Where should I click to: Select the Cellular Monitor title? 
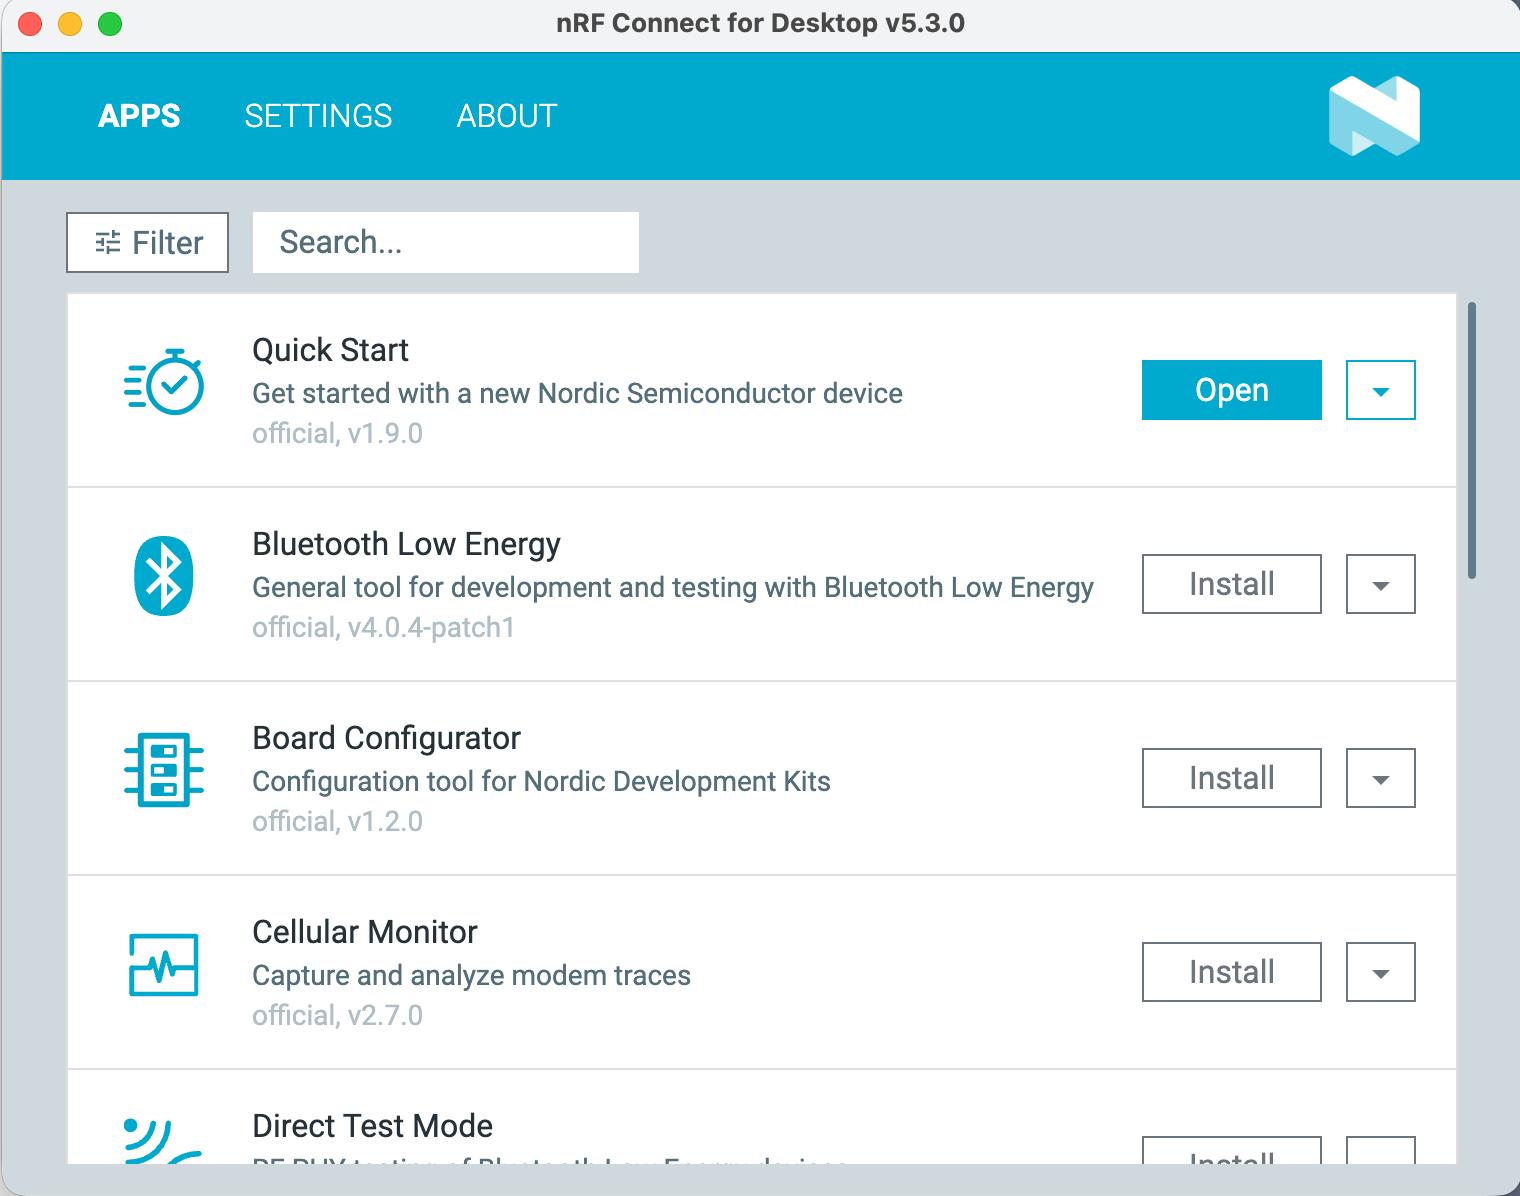[x=365, y=932]
